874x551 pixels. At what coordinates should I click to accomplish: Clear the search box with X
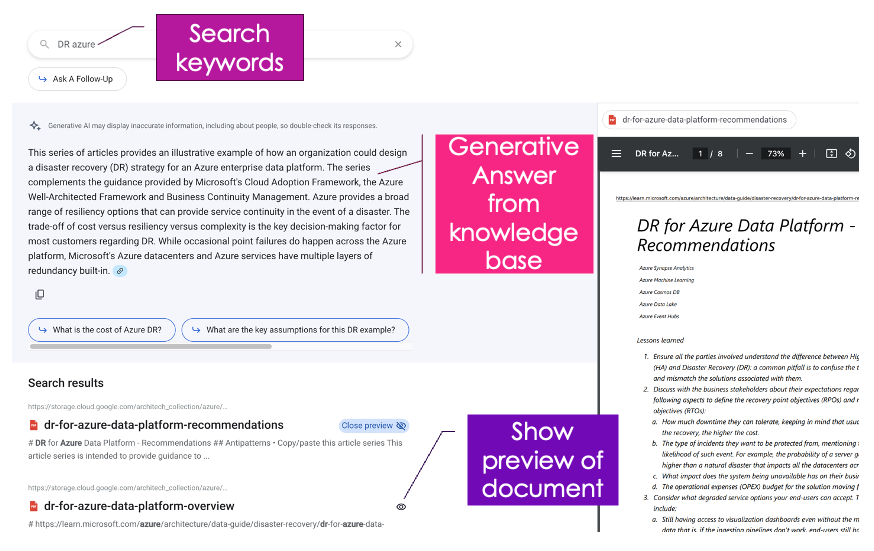(x=398, y=44)
